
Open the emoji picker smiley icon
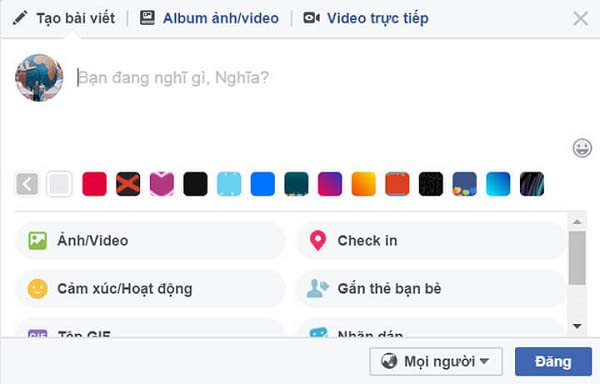click(x=582, y=148)
